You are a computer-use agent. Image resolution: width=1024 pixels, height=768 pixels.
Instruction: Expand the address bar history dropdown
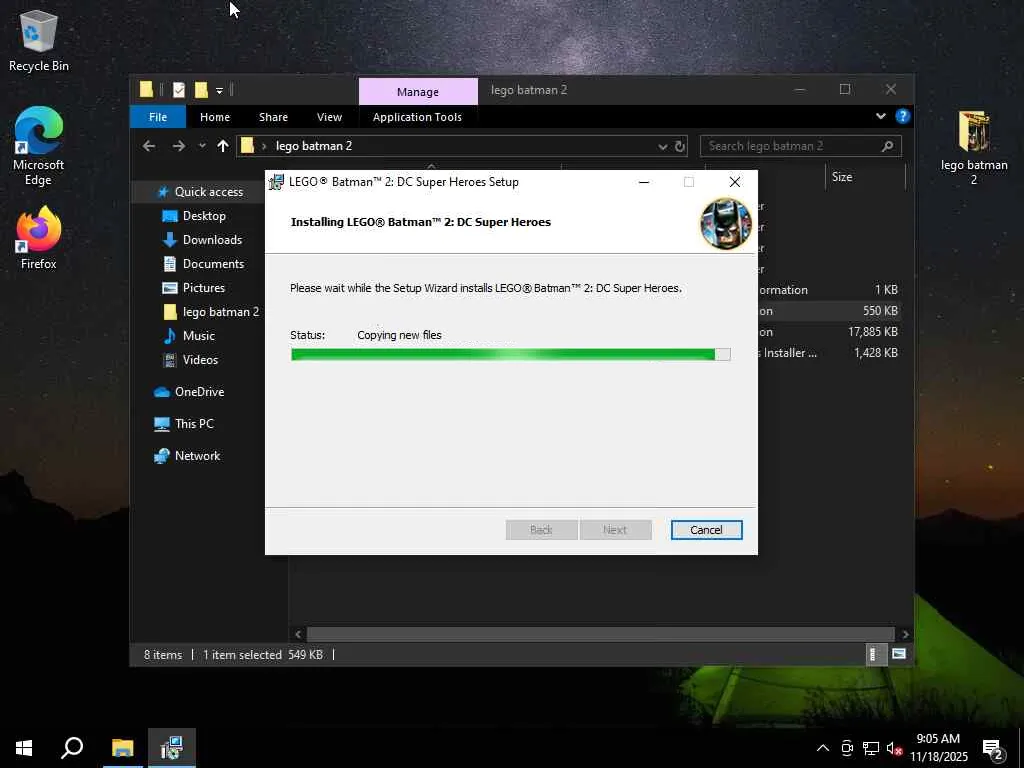tap(662, 146)
